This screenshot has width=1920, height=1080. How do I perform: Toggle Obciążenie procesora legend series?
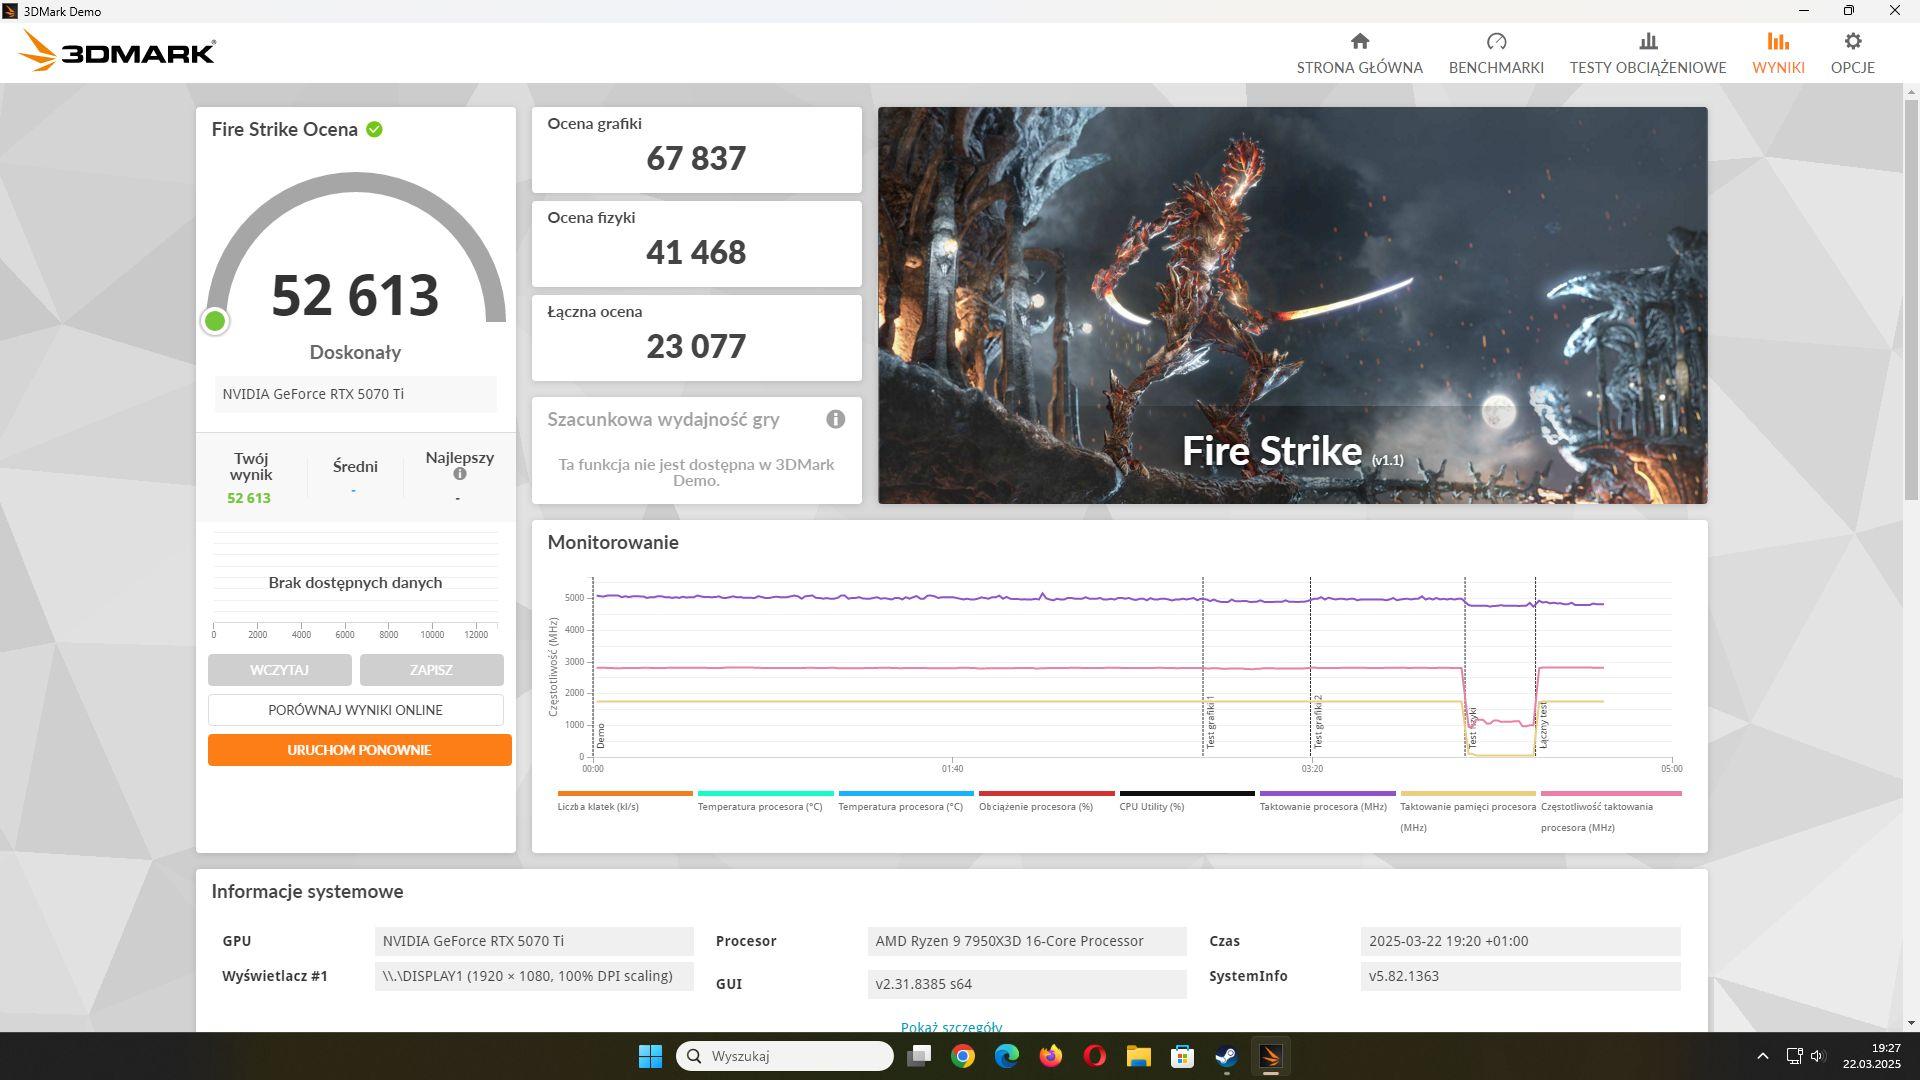(x=1035, y=806)
